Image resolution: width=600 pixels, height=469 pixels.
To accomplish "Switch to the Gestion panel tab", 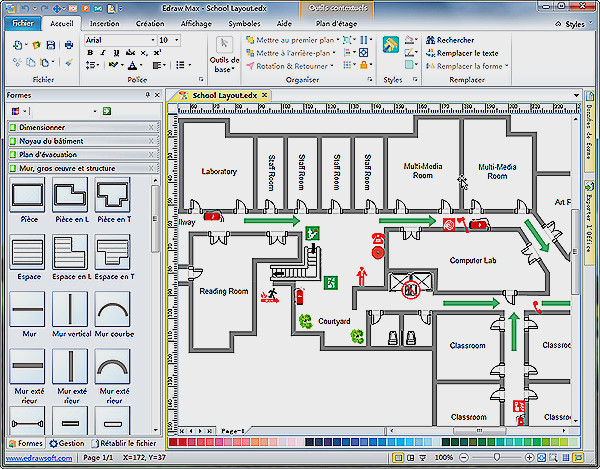I will tap(67, 443).
